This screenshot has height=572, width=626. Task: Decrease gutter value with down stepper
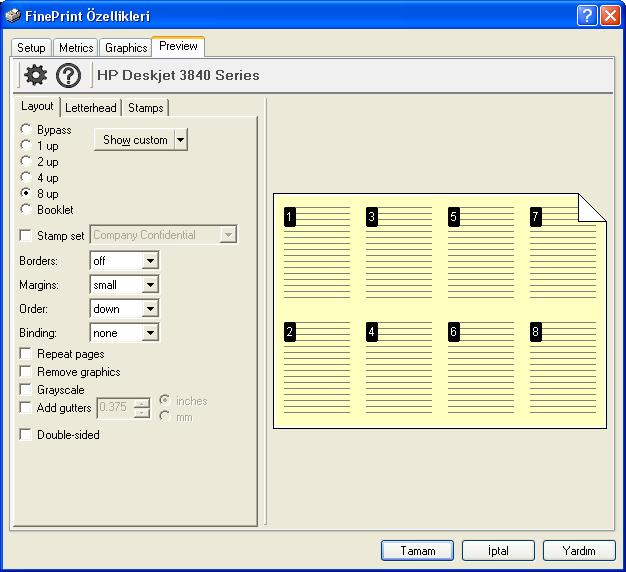tap(142, 413)
